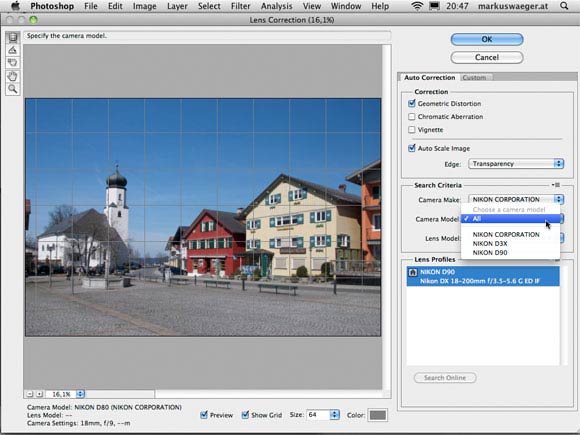
Task: Toggle the Show Grid checkbox
Action: [x=245, y=415]
